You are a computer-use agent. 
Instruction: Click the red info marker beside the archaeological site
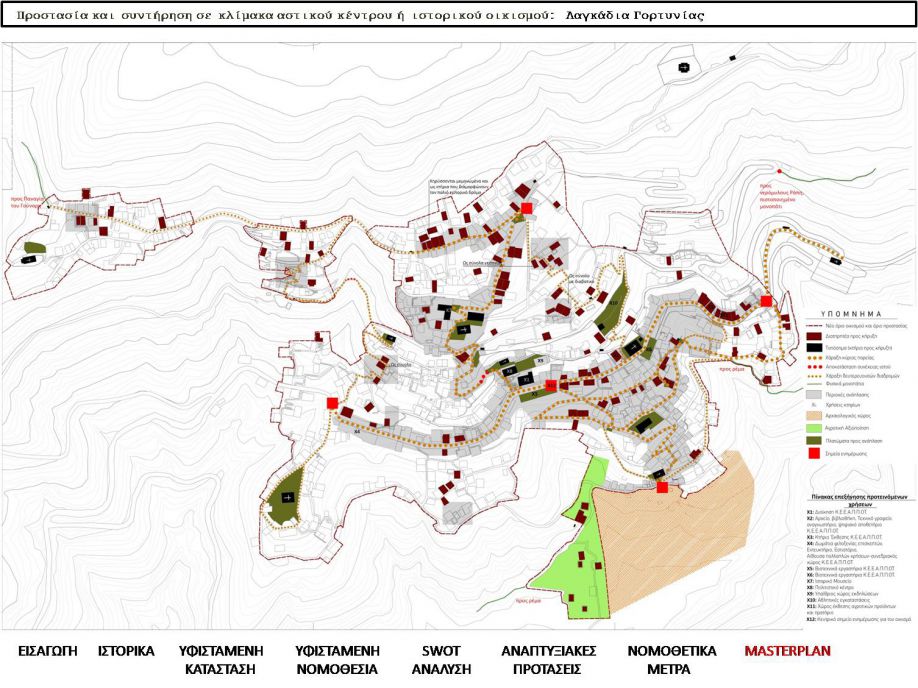pos(662,487)
